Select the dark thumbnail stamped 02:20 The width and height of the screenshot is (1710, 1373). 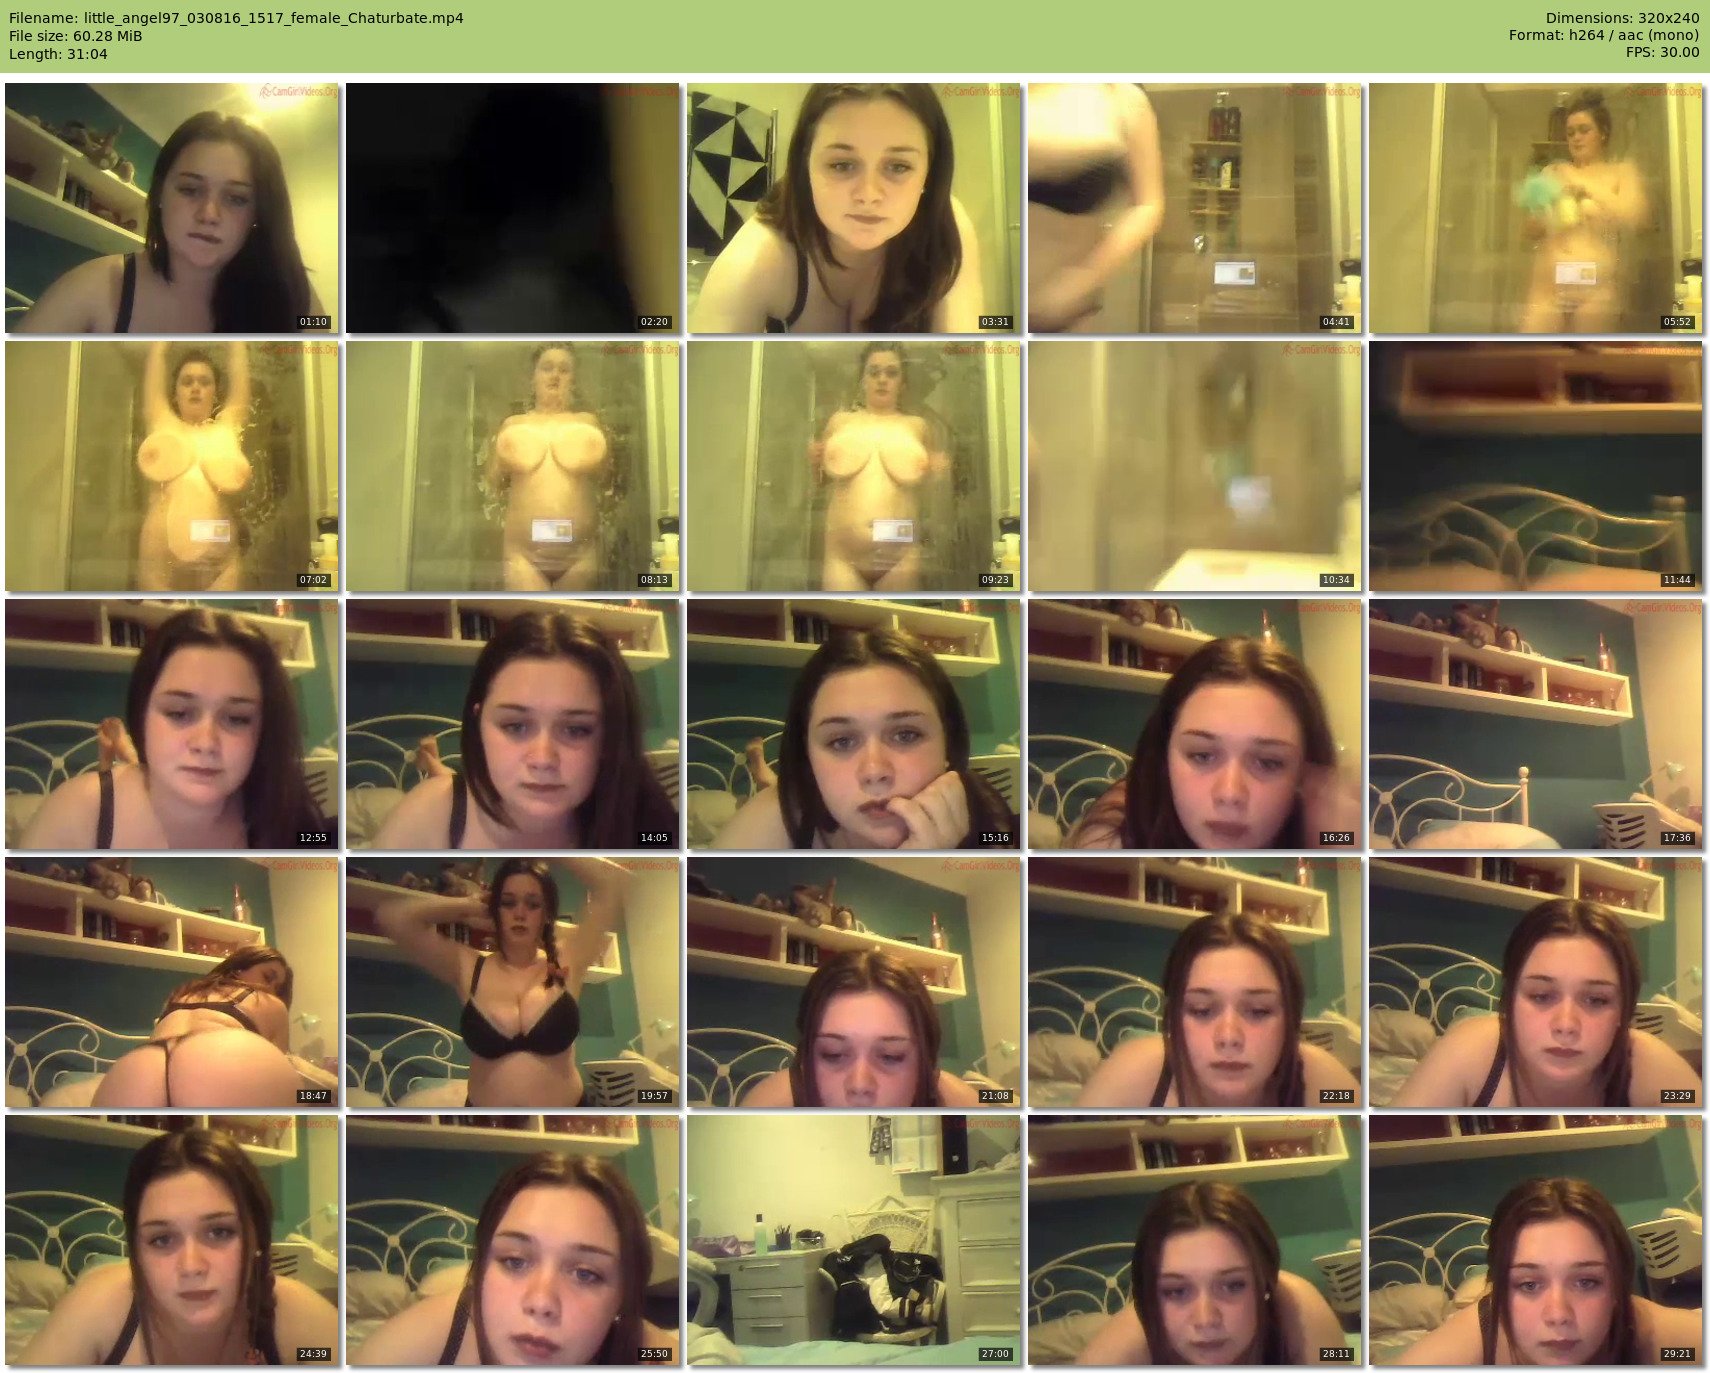(x=513, y=208)
